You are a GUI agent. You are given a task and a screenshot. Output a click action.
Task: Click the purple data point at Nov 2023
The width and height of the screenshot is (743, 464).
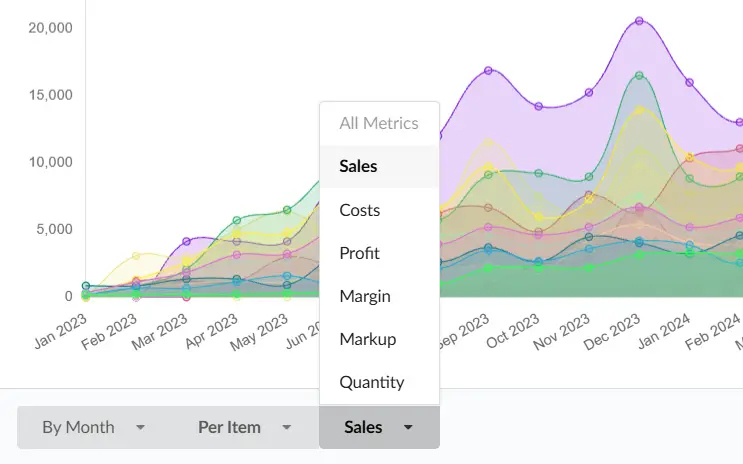pyautogui.click(x=589, y=92)
